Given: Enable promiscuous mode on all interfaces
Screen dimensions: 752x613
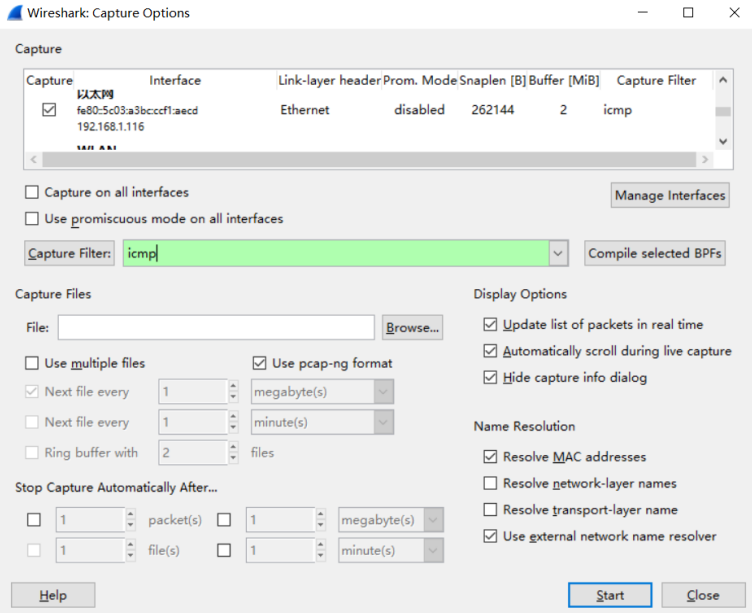Looking at the screenshot, I should [32, 219].
